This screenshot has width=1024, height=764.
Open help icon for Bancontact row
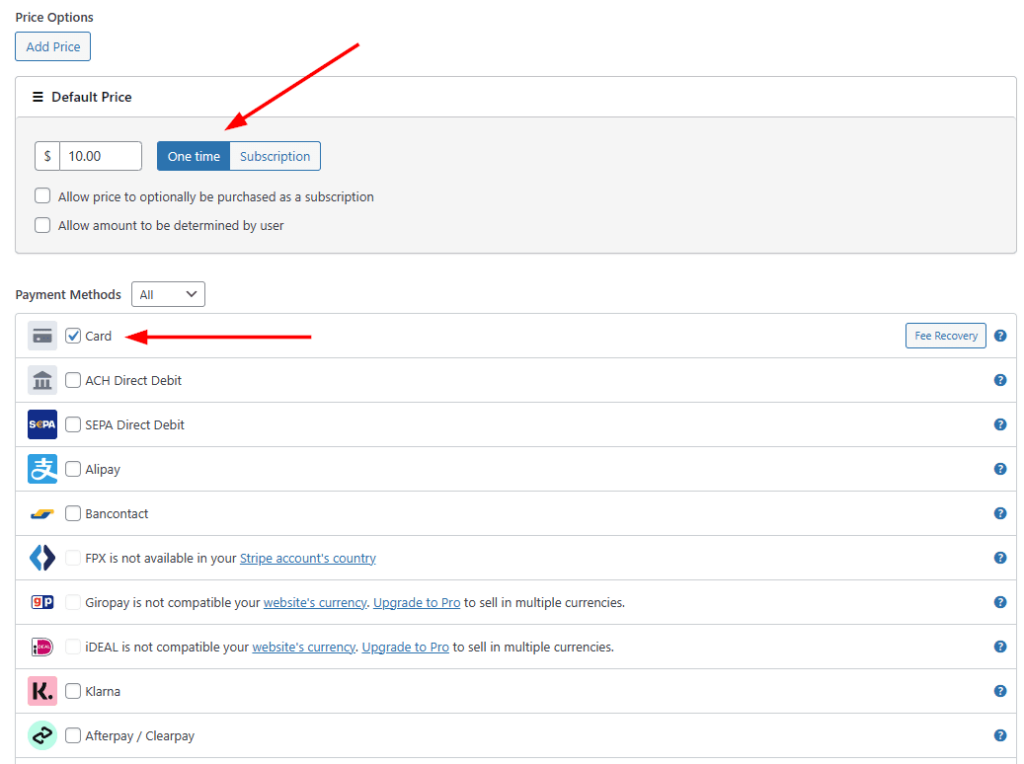tap(1000, 514)
